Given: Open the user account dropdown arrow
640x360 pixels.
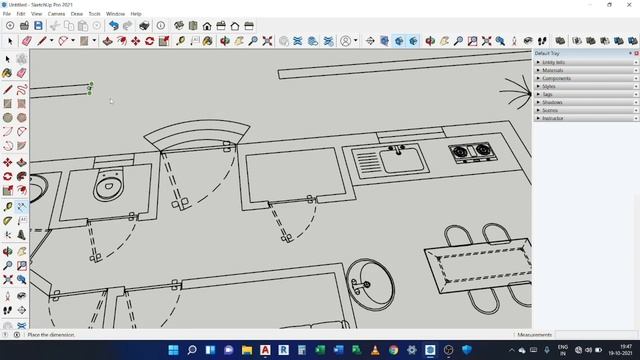Looking at the screenshot, I should (356, 41).
